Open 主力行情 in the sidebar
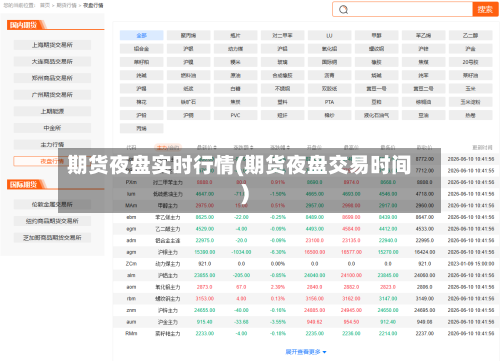500x361 pixels. (52, 145)
